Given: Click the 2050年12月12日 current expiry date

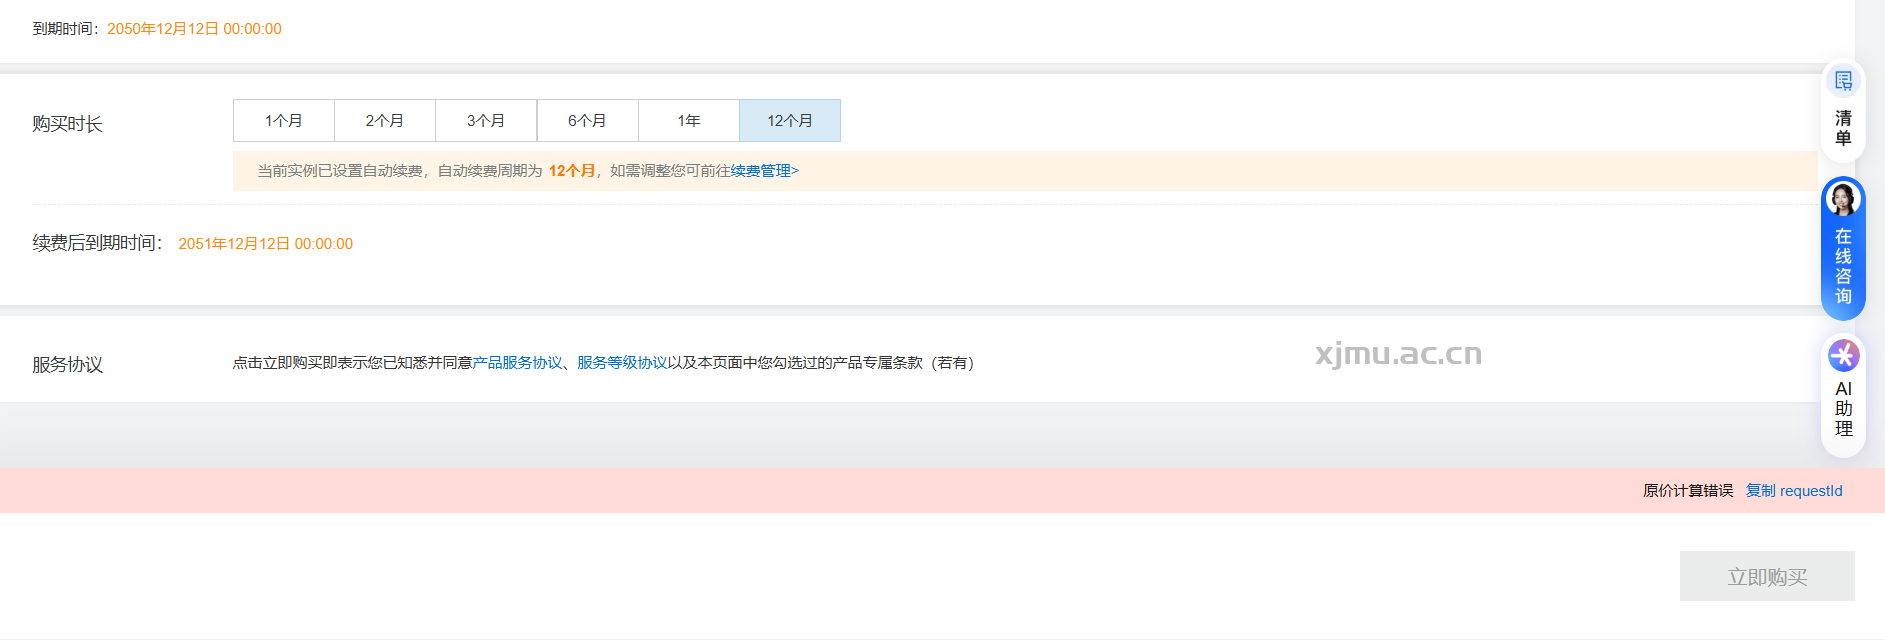Looking at the screenshot, I should [x=194, y=29].
